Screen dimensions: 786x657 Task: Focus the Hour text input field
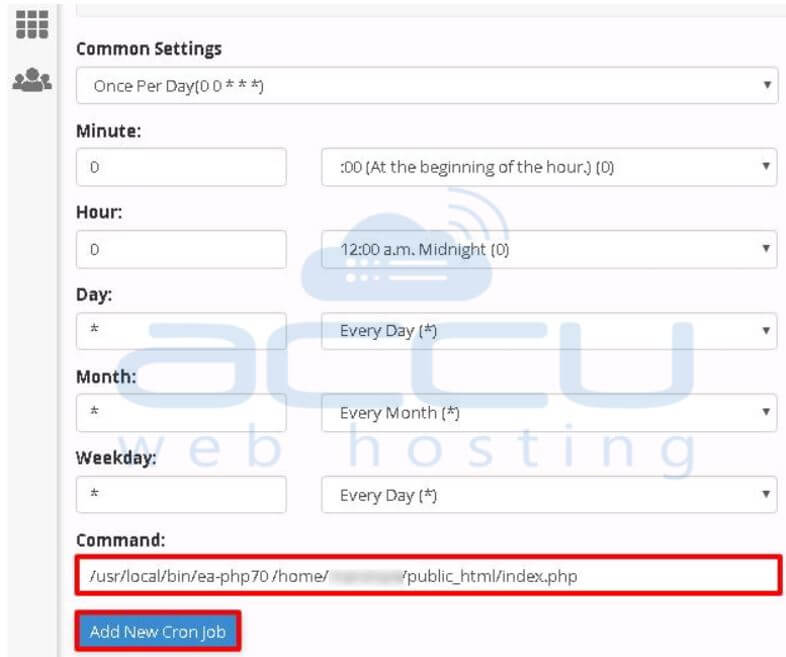click(181, 249)
